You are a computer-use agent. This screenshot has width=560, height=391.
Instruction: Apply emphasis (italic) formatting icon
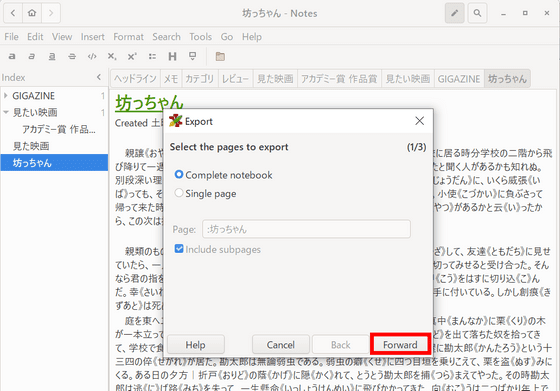(32, 56)
